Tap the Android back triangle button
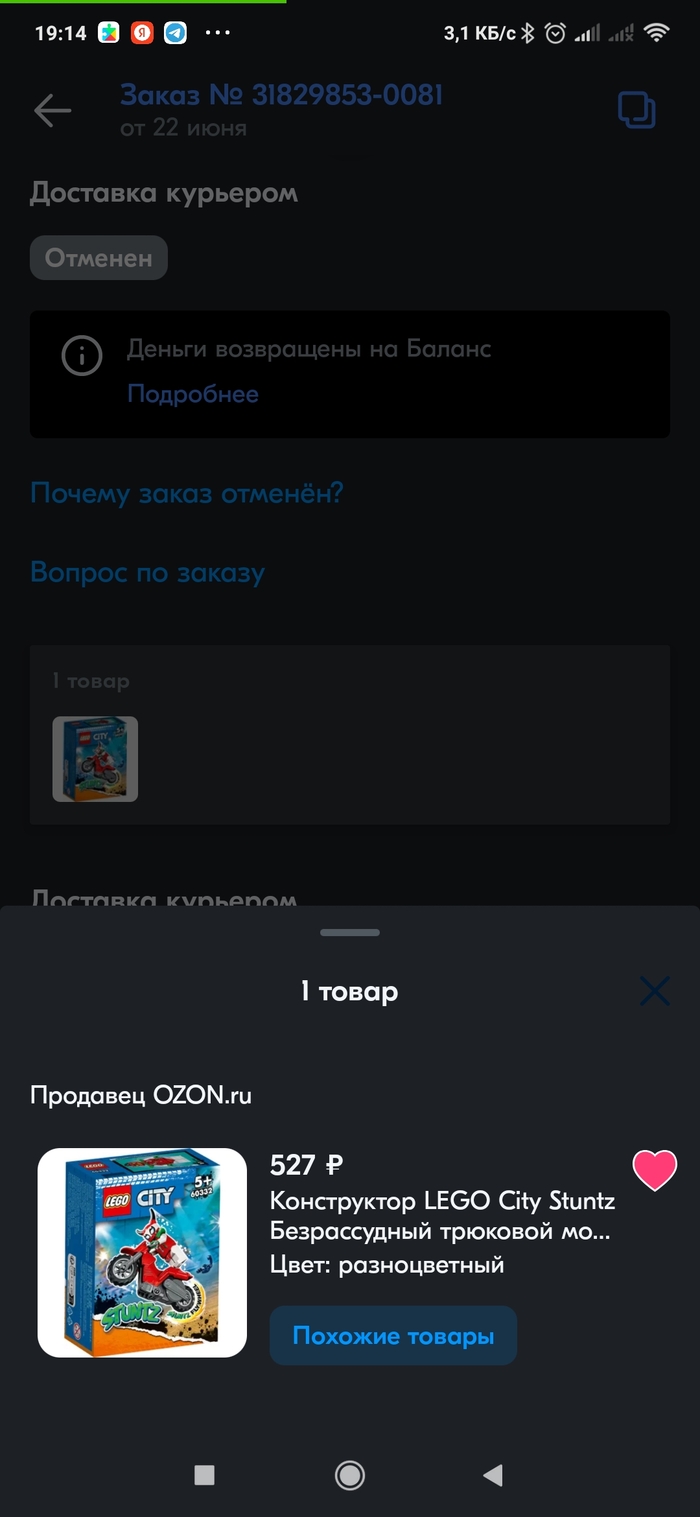This screenshot has height=1517, width=700. (x=492, y=1475)
